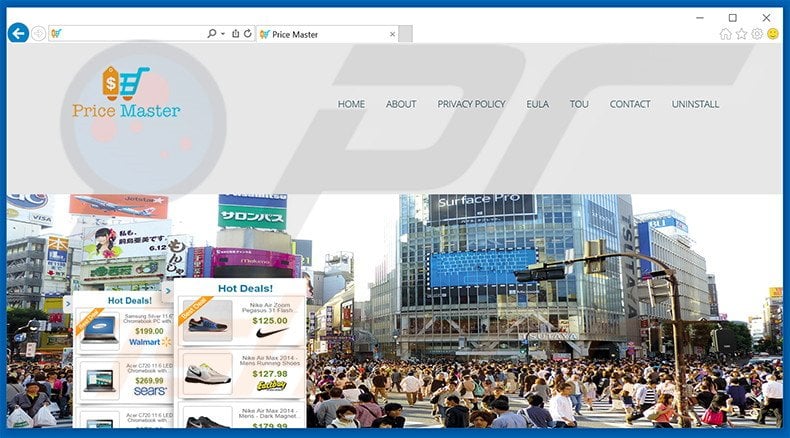Open the TOU navigation link
The width and height of the screenshot is (790, 438).
click(579, 104)
